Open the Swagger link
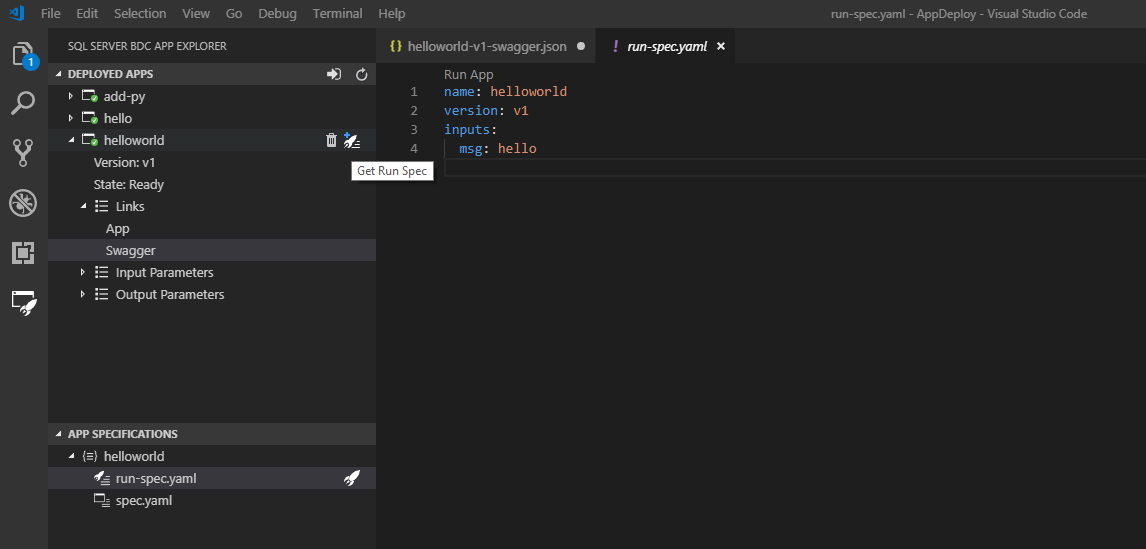This screenshot has width=1146, height=549. 131,250
